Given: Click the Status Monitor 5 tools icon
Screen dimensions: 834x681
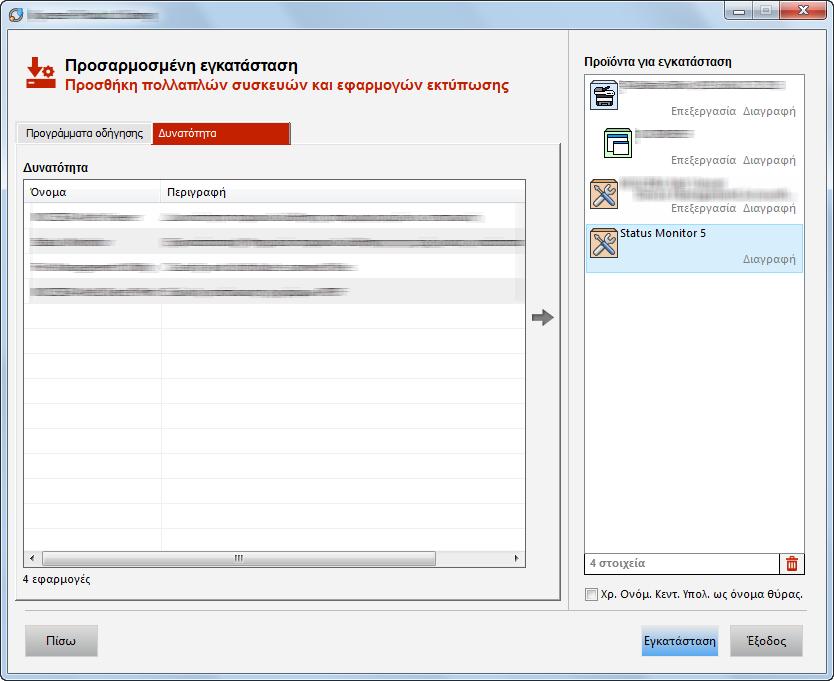Looking at the screenshot, I should coord(604,243).
